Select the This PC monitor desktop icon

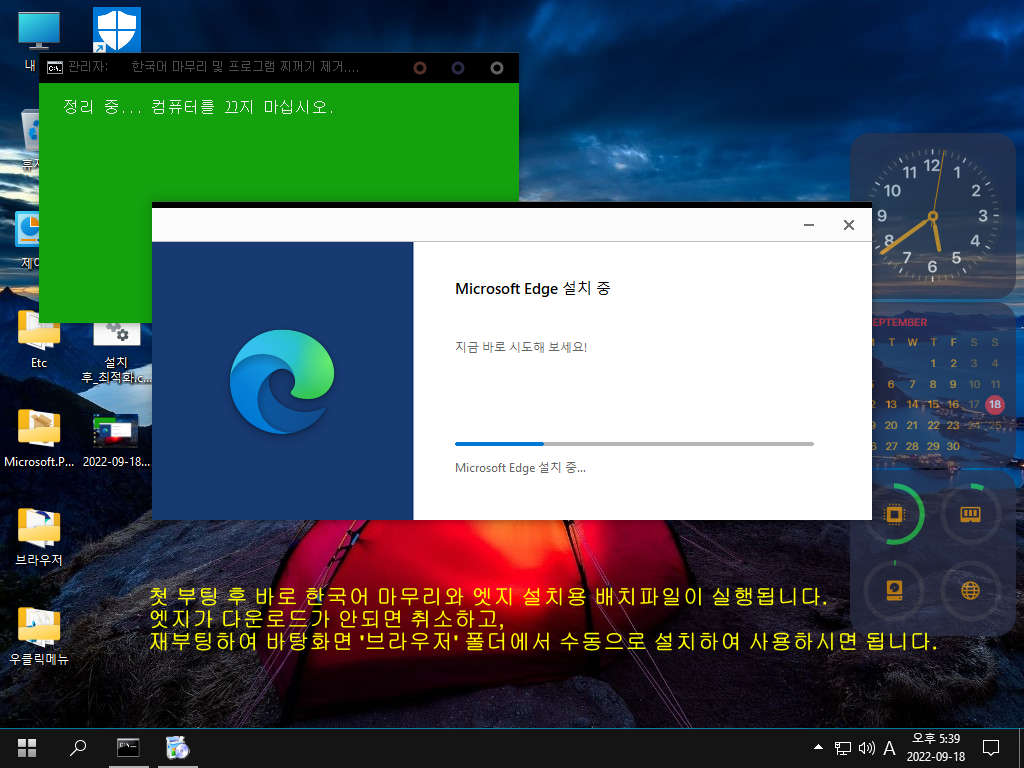(39, 31)
